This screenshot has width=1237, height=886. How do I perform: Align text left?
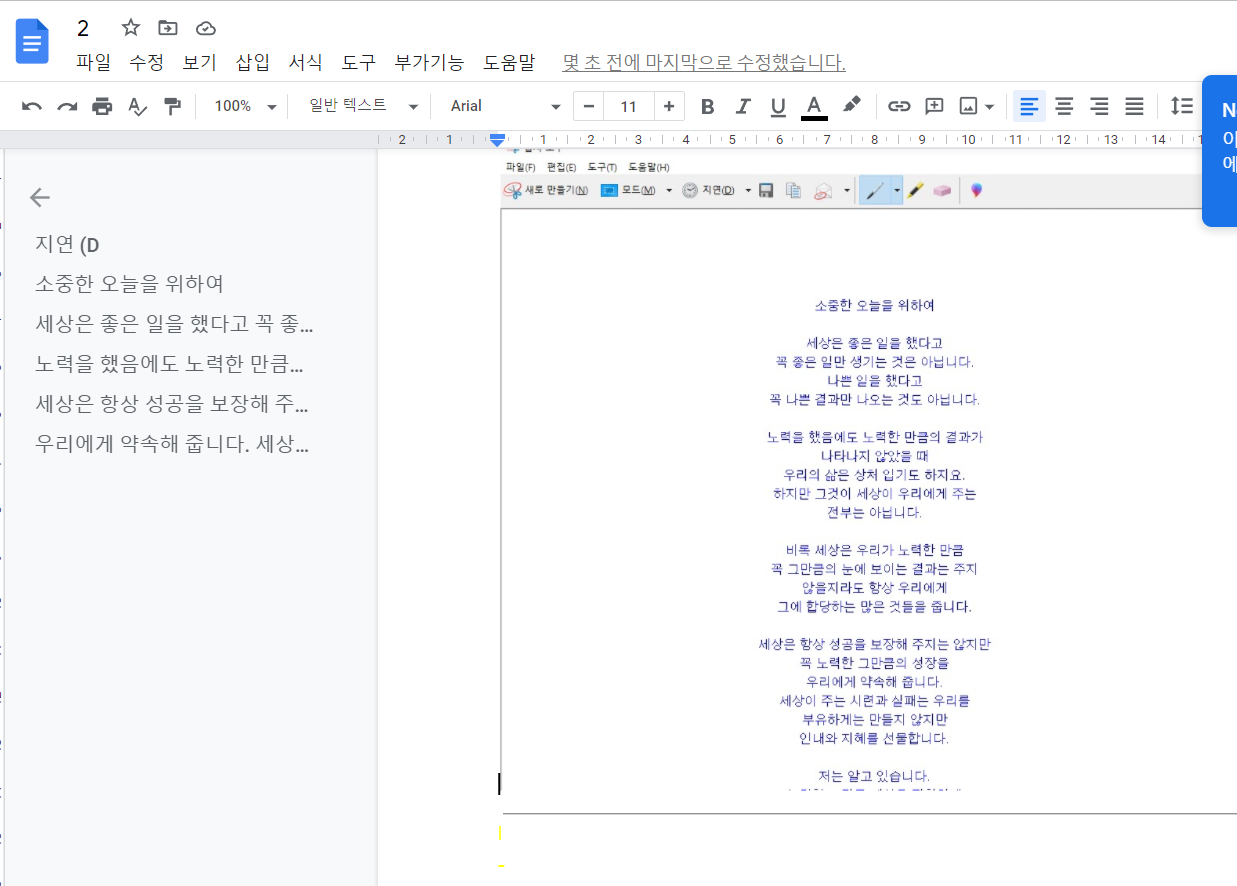coord(1029,106)
